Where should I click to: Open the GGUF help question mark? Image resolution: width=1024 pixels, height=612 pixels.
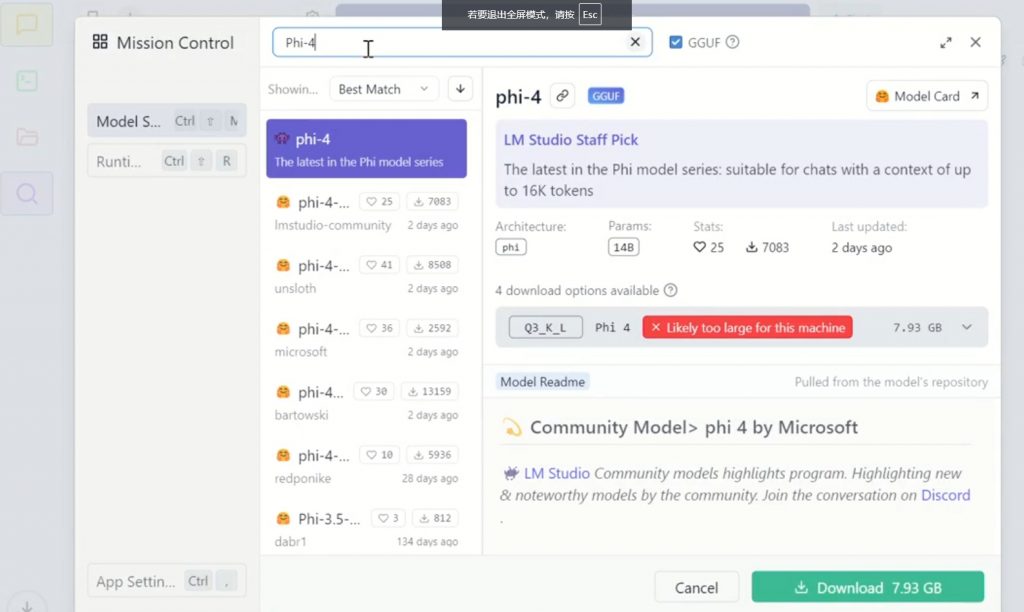[733, 42]
